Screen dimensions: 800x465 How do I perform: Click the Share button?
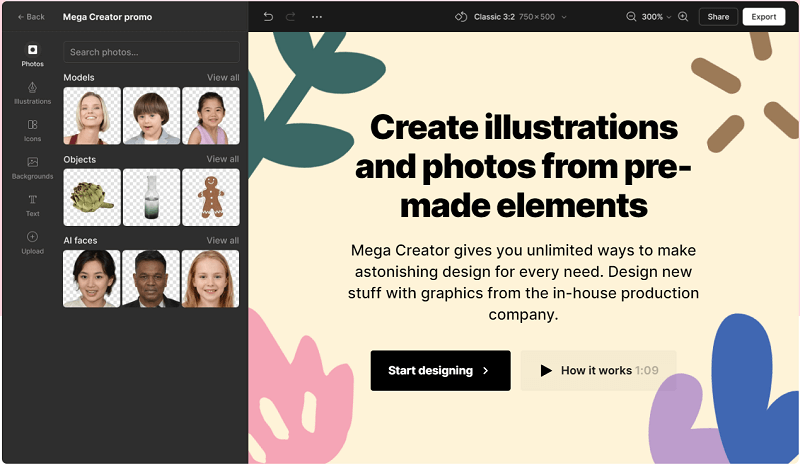pos(718,17)
